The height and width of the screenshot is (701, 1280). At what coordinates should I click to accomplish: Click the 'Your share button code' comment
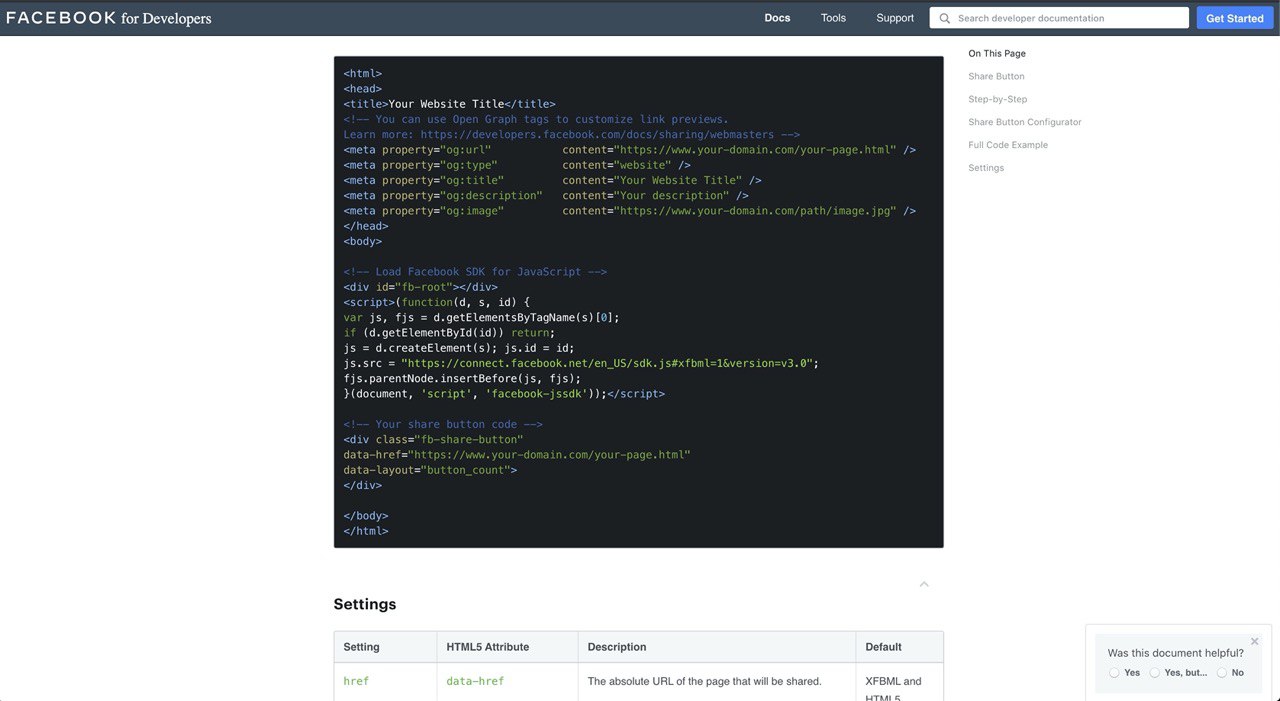tap(443, 424)
